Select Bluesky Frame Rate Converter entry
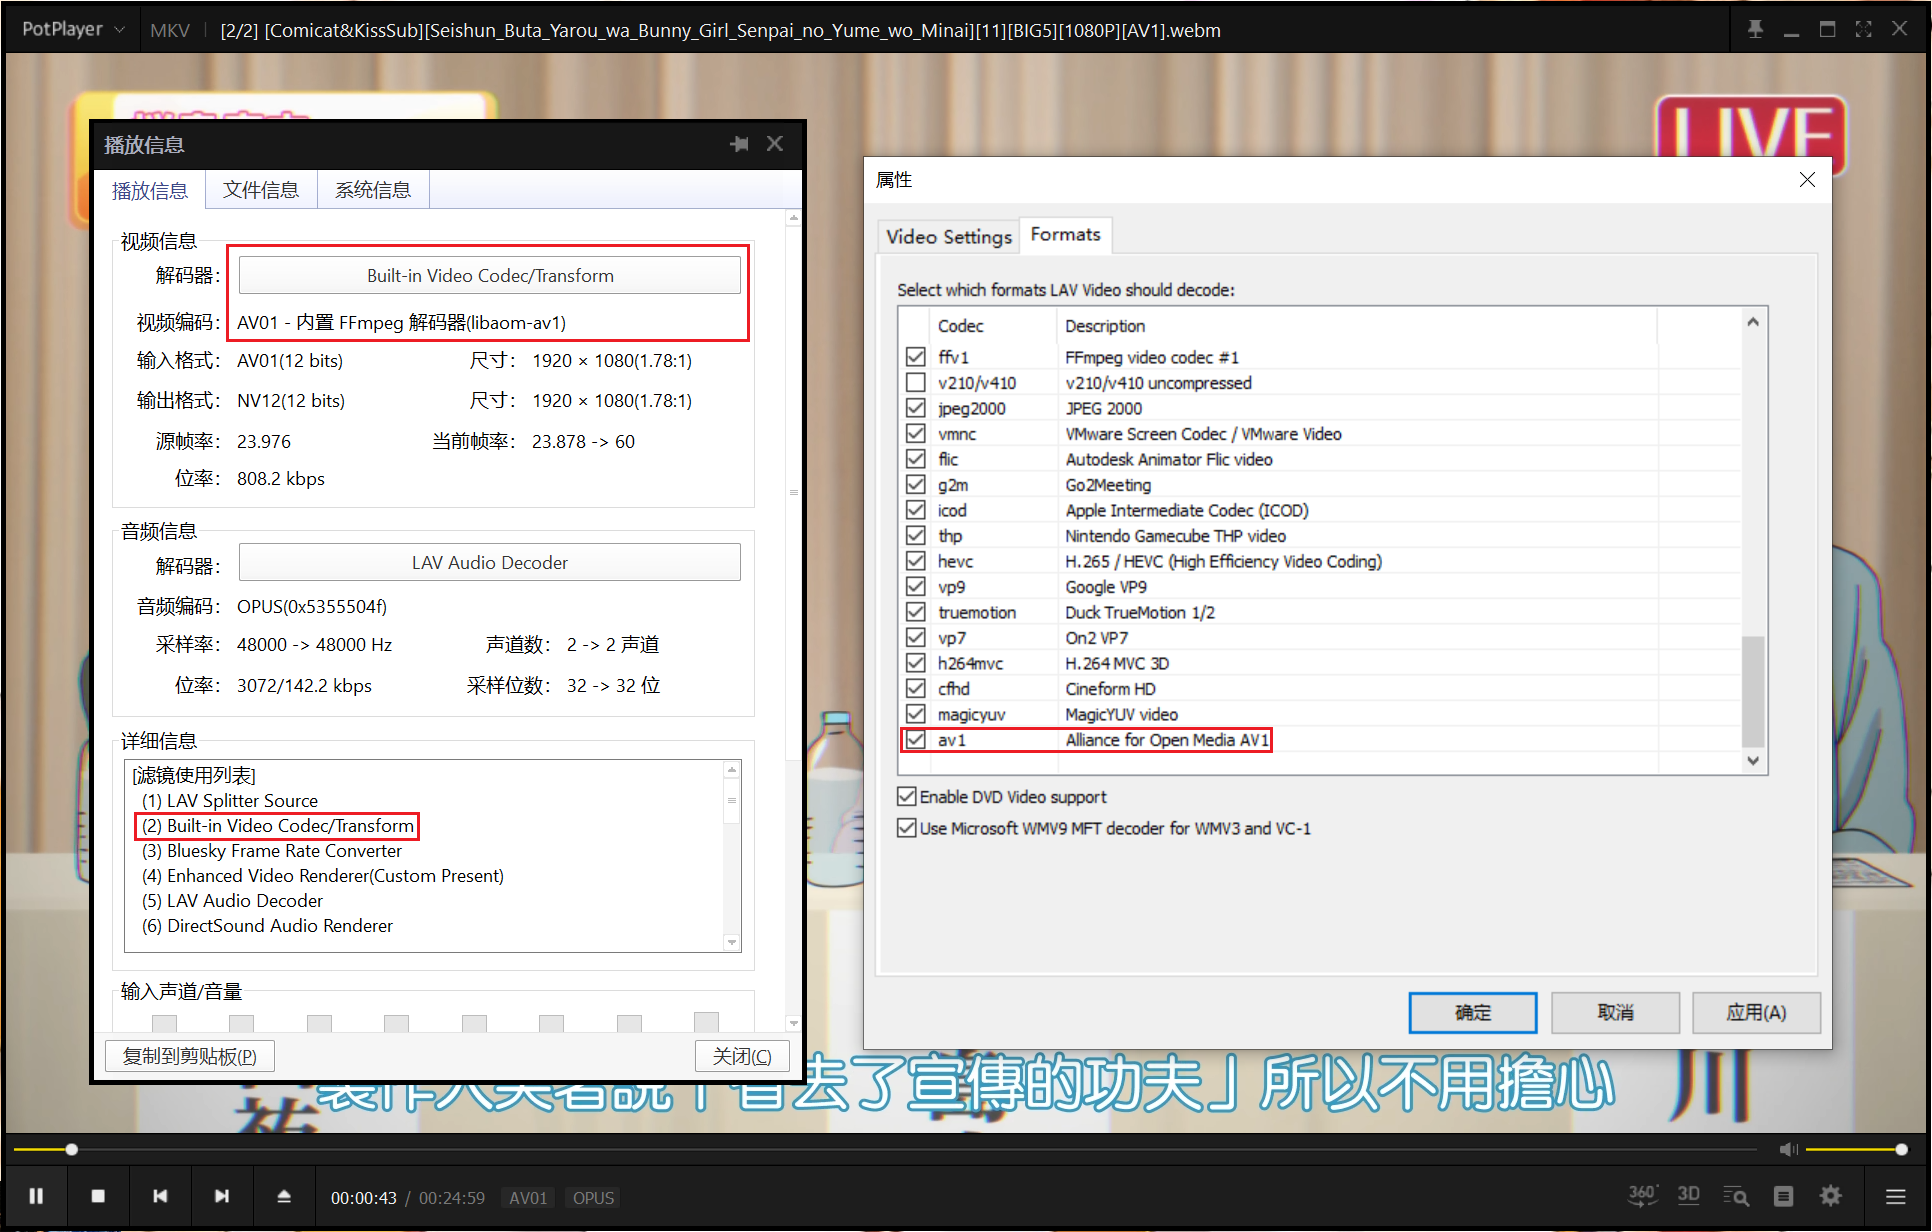1932x1232 pixels. [272, 851]
